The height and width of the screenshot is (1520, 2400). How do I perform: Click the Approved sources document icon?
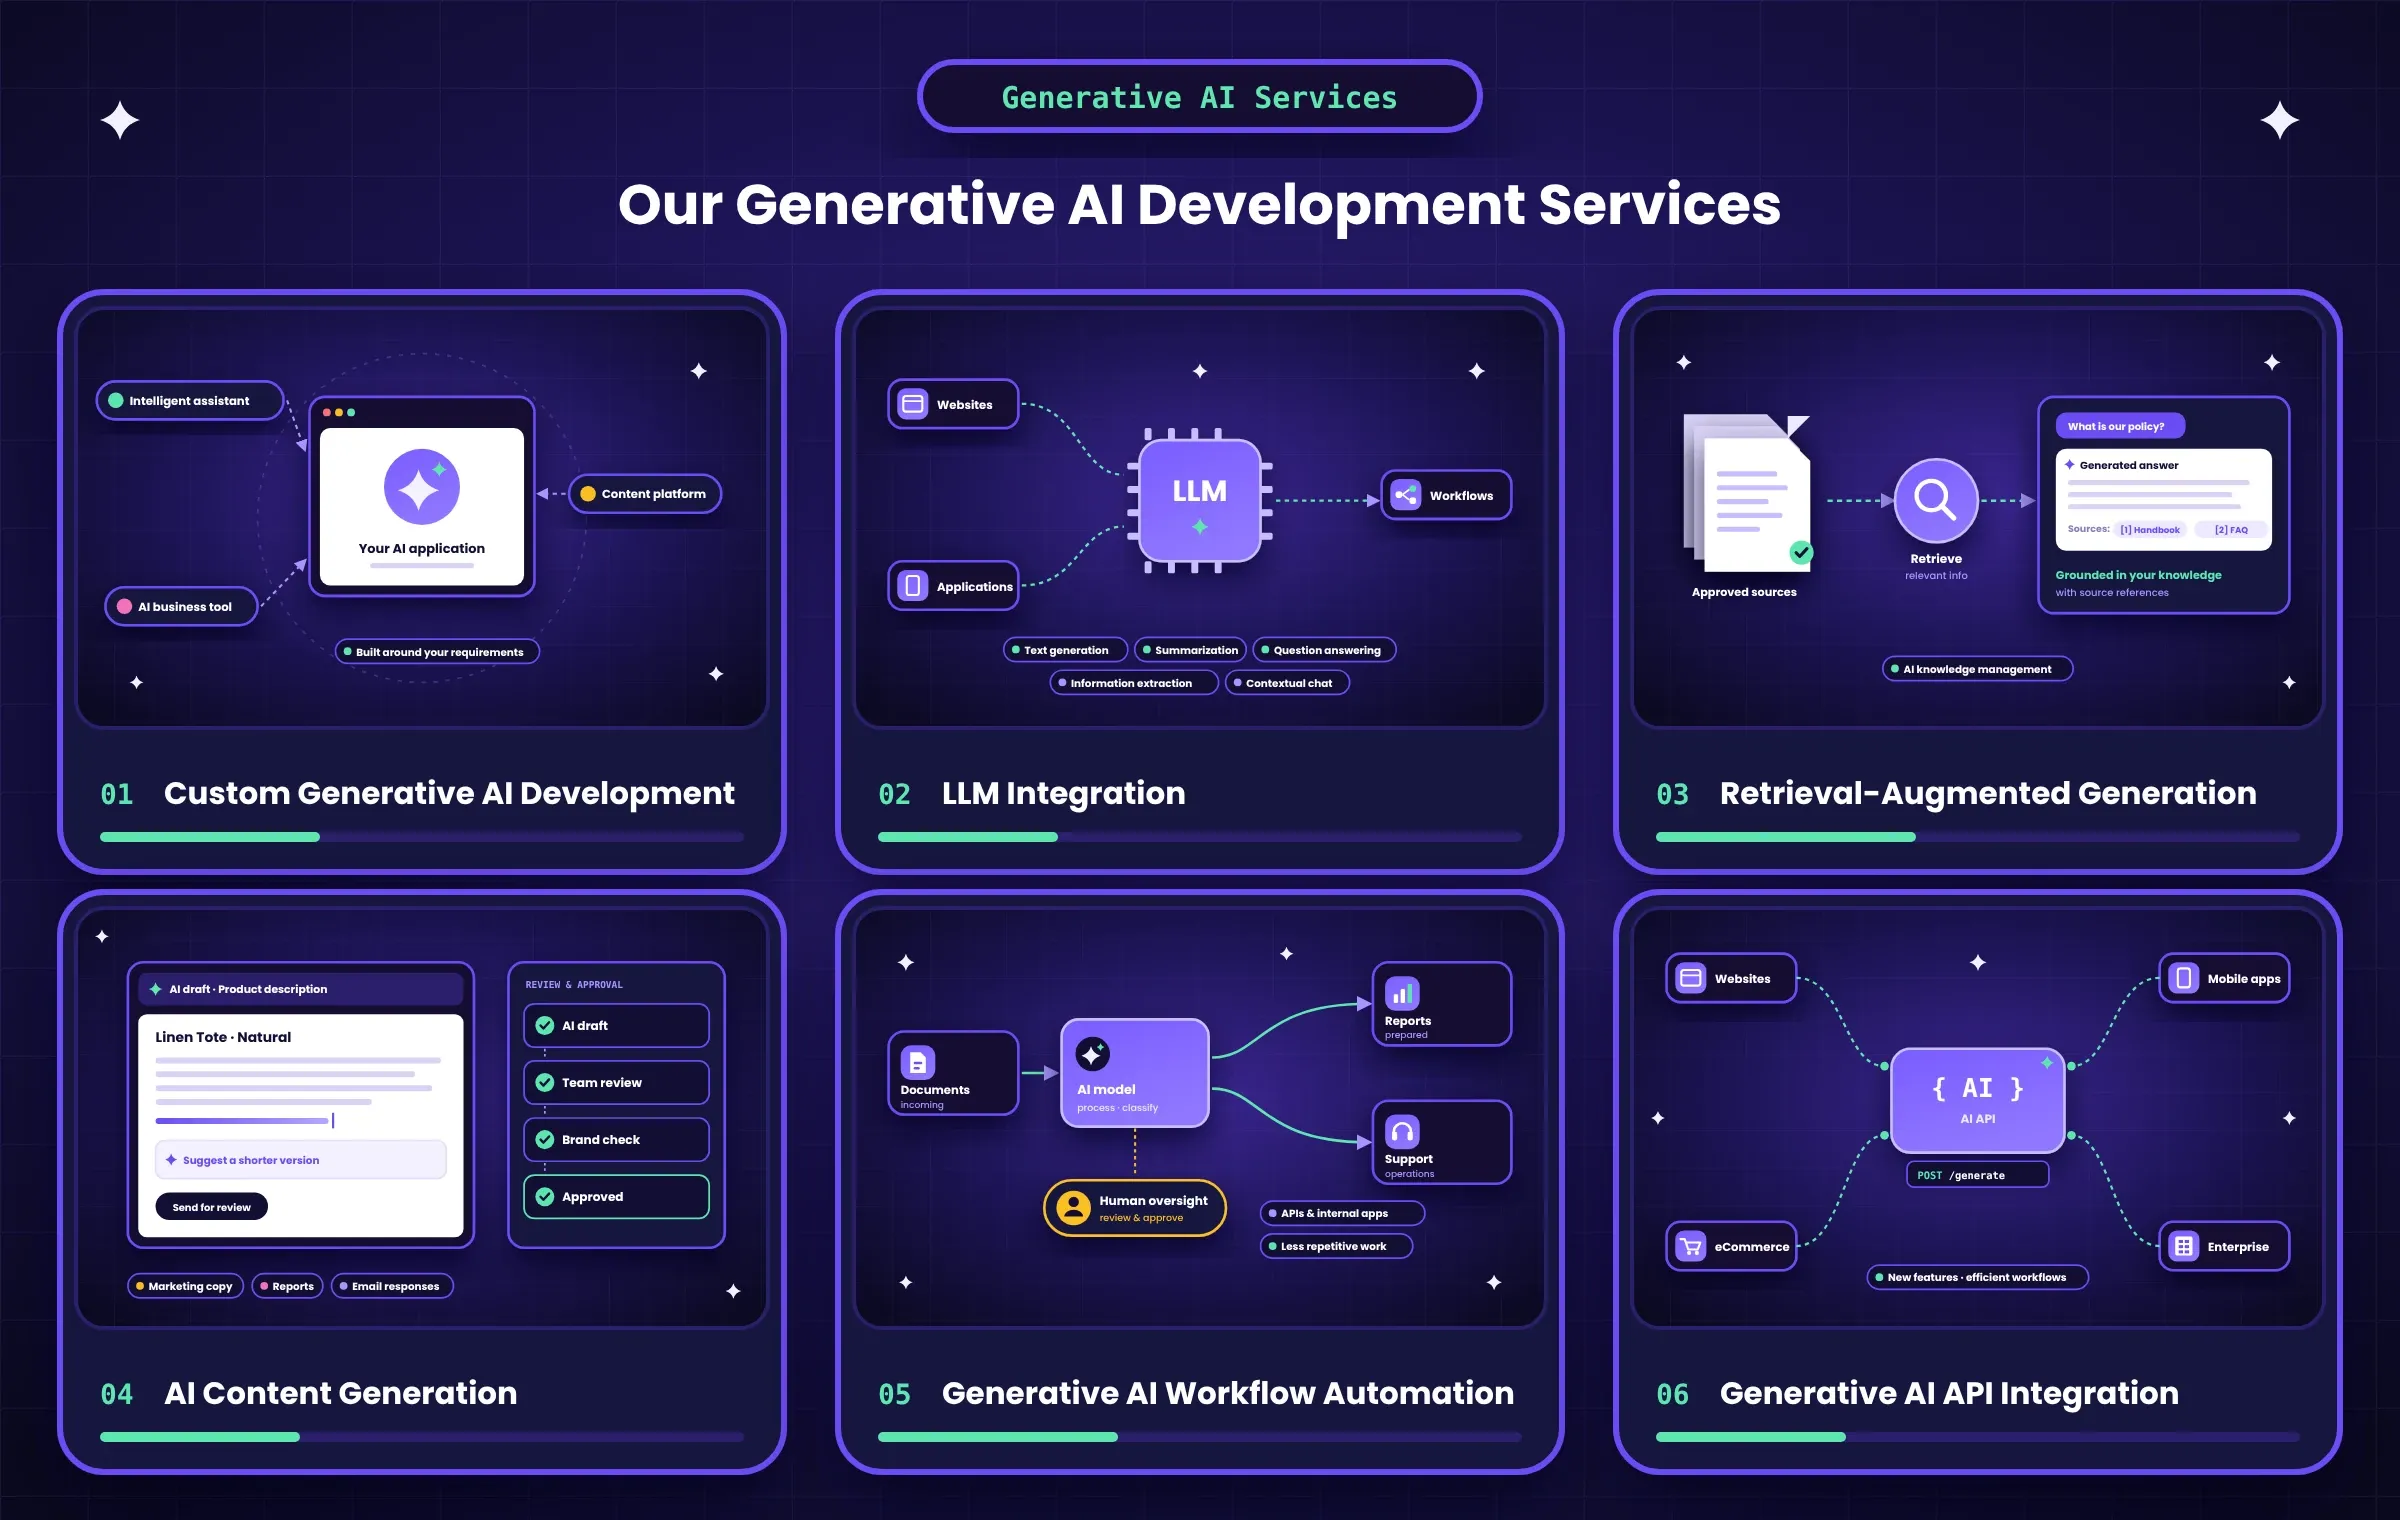pos(1747,493)
